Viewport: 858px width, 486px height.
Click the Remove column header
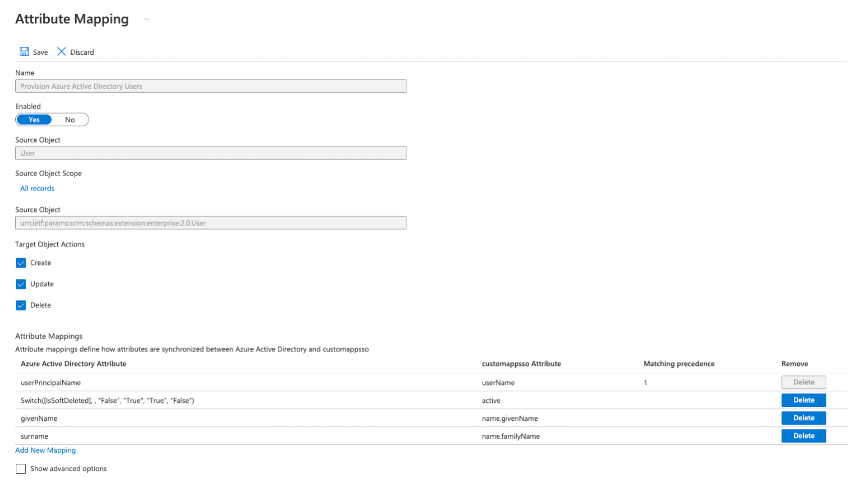[x=795, y=364]
